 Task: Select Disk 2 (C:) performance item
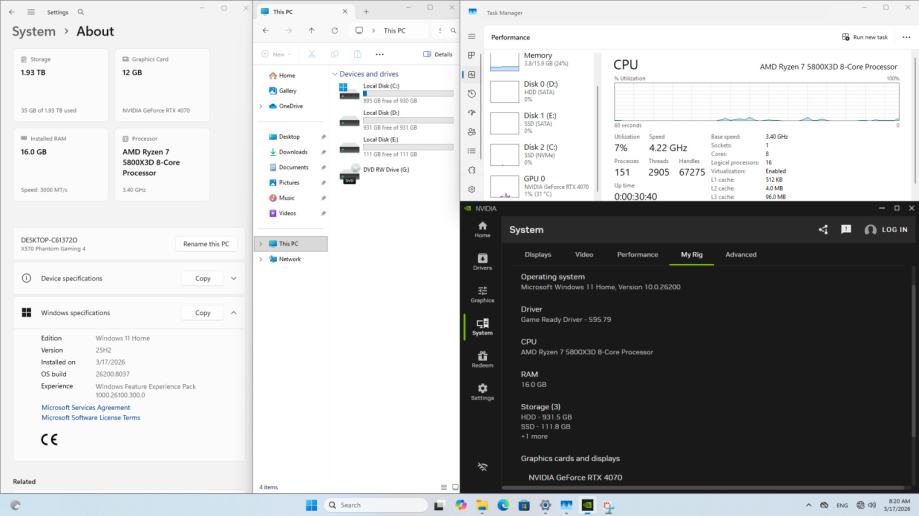[x=540, y=155]
